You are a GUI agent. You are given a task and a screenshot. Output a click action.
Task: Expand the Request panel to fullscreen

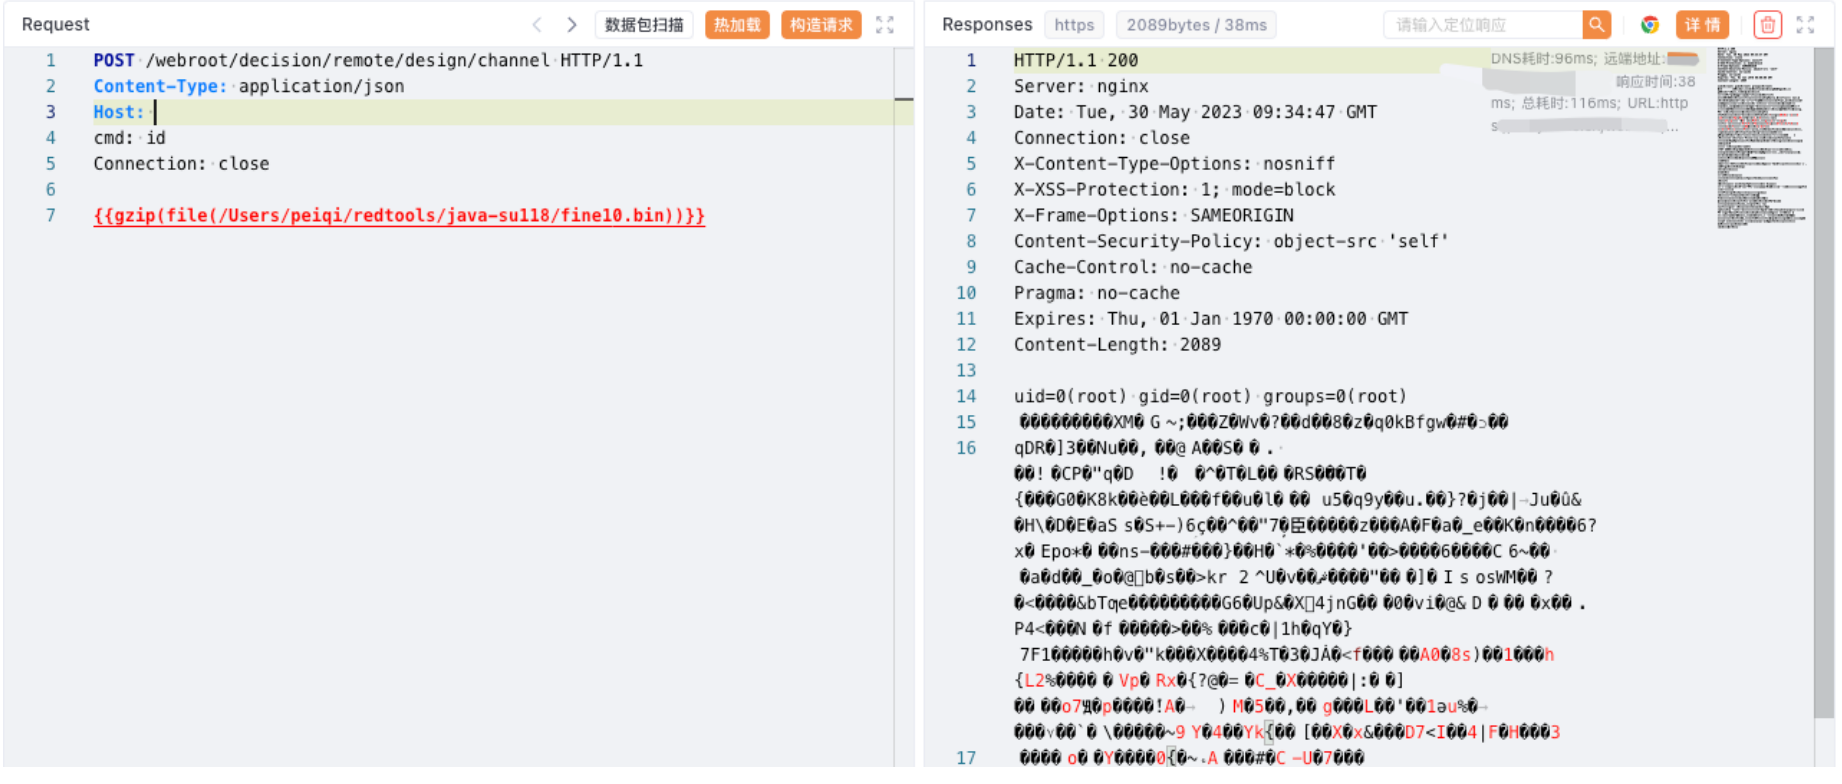885,25
